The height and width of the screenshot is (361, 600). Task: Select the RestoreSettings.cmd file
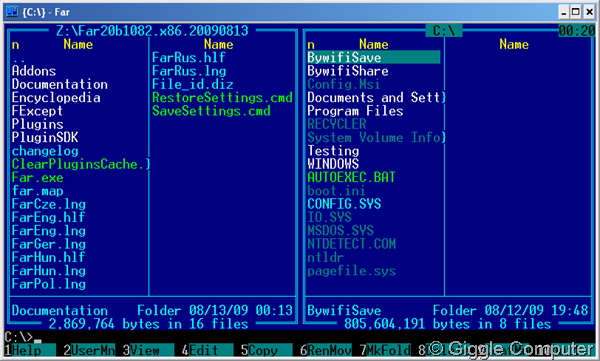point(222,98)
